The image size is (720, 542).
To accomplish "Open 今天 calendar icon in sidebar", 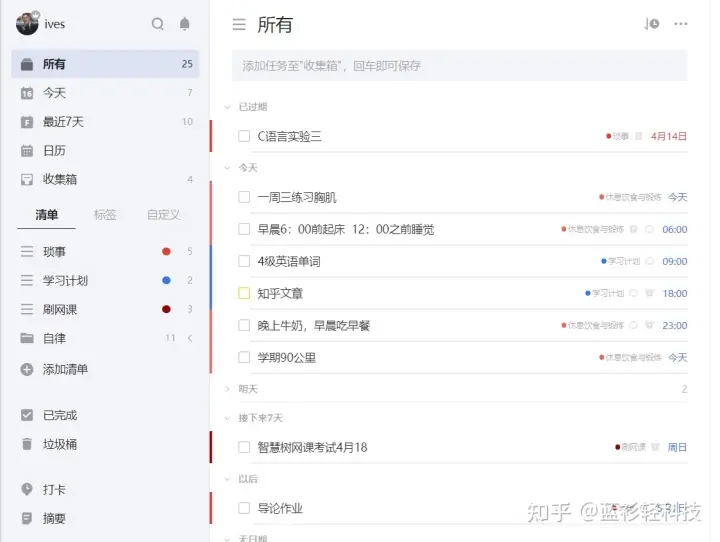I will click(27, 93).
